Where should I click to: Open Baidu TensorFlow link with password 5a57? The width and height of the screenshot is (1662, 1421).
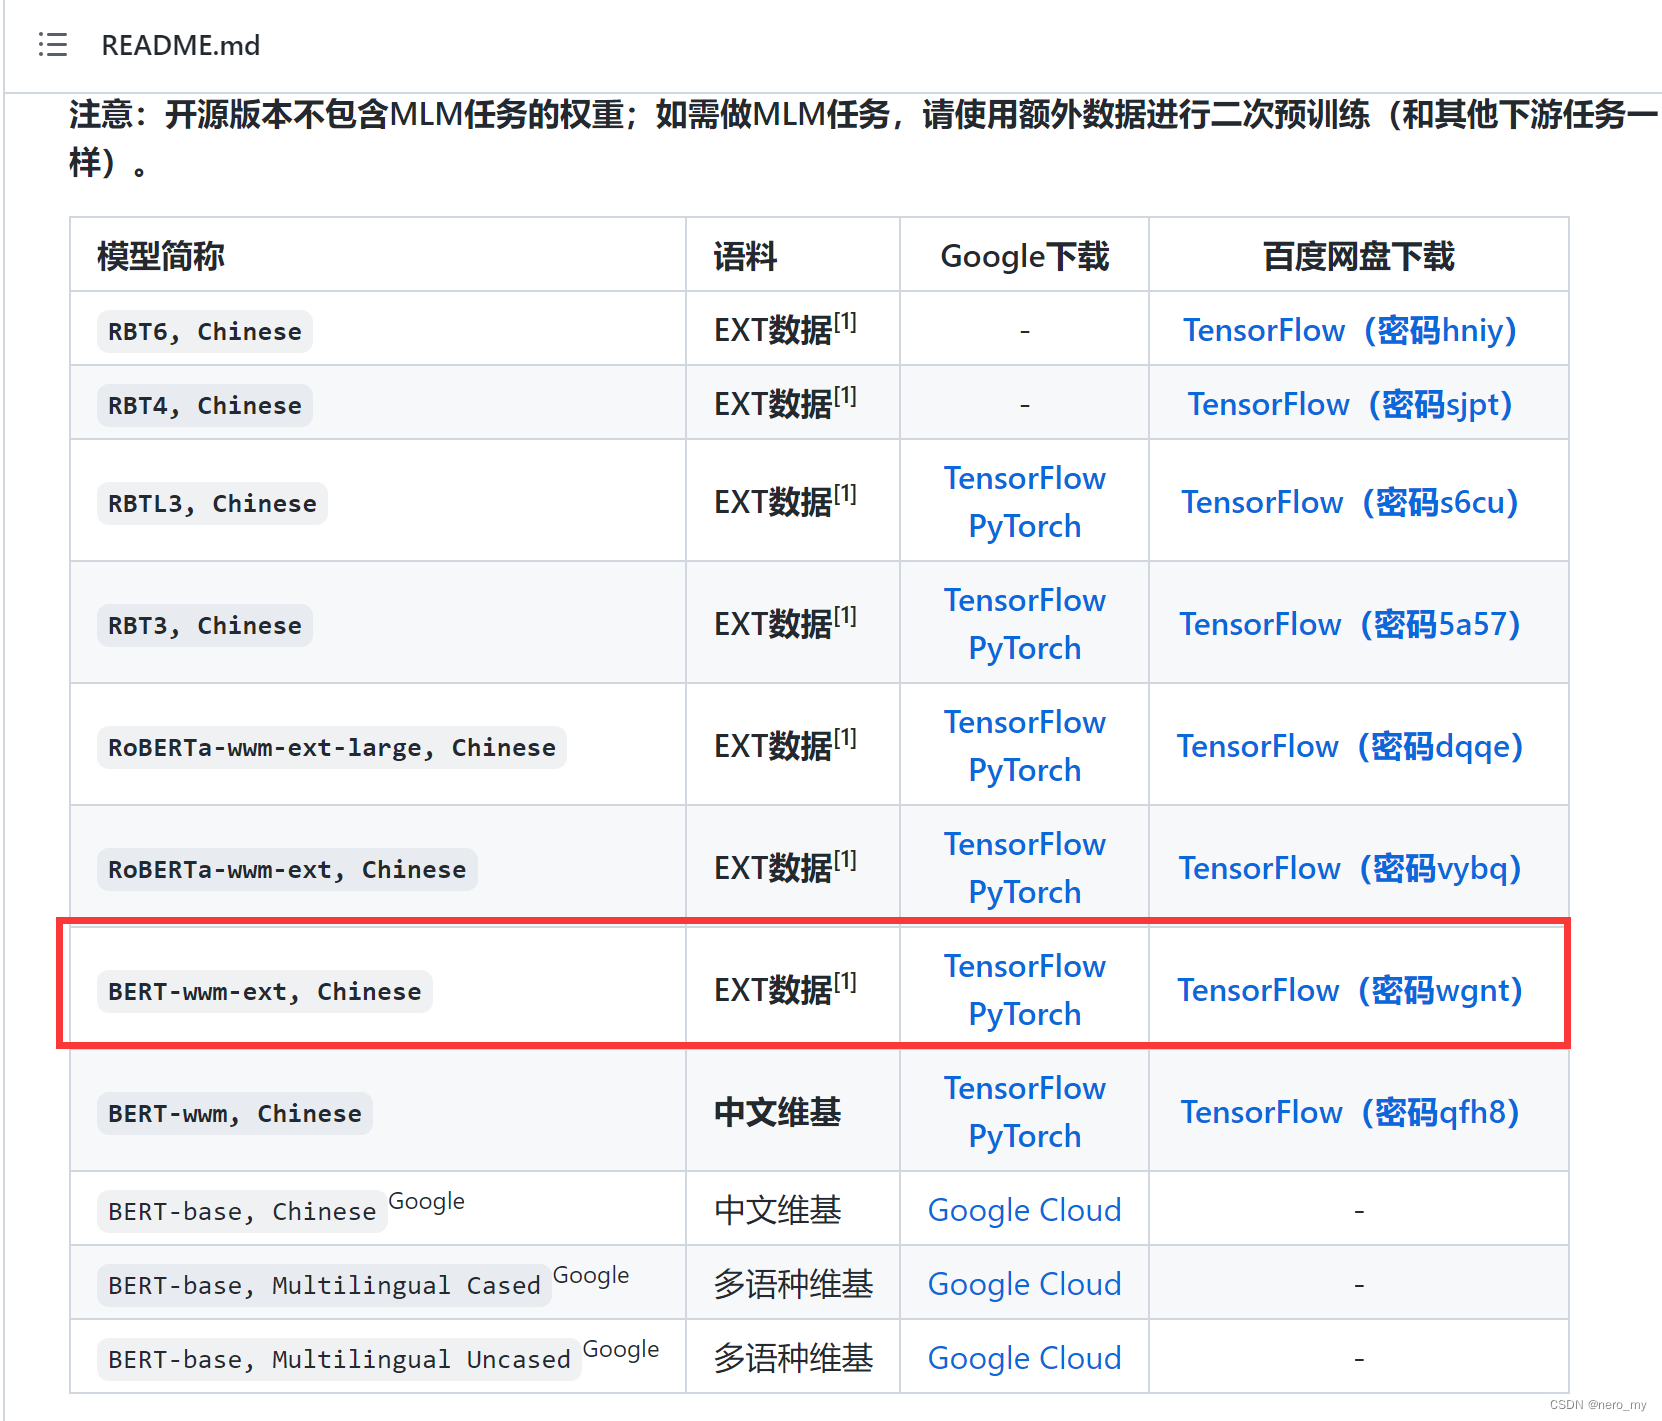click(x=1349, y=624)
